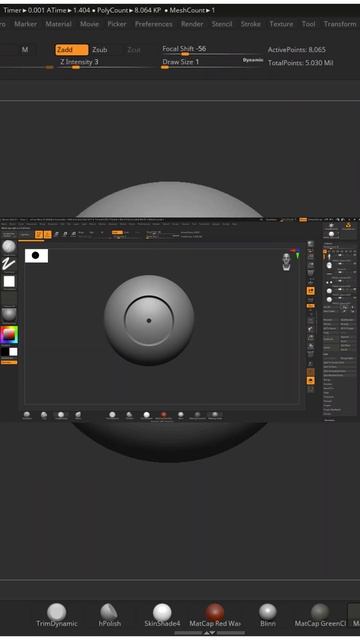Click white reference thumbnail with black dot
This screenshot has width=360, height=640.
pyautogui.click(x=36, y=256)
